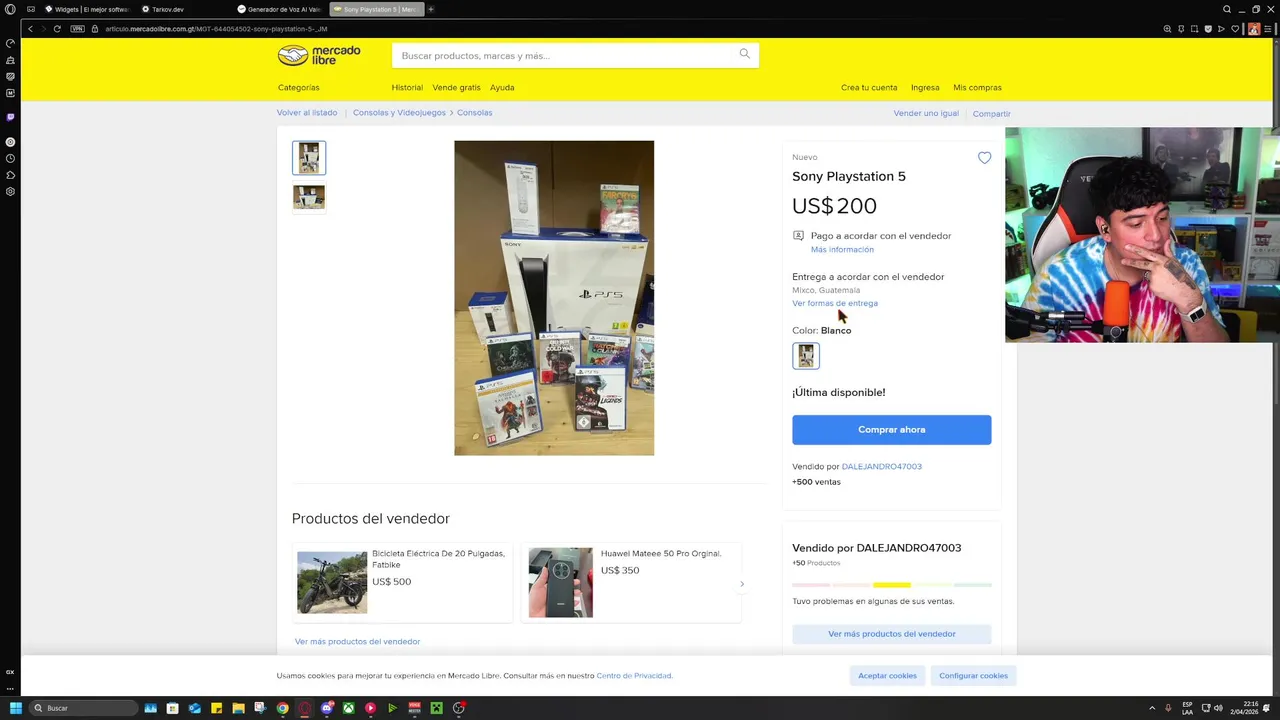Viewport: 1280px width, 720px height.
Task: Open Categorías menu
Action: [x=299, y=87]
